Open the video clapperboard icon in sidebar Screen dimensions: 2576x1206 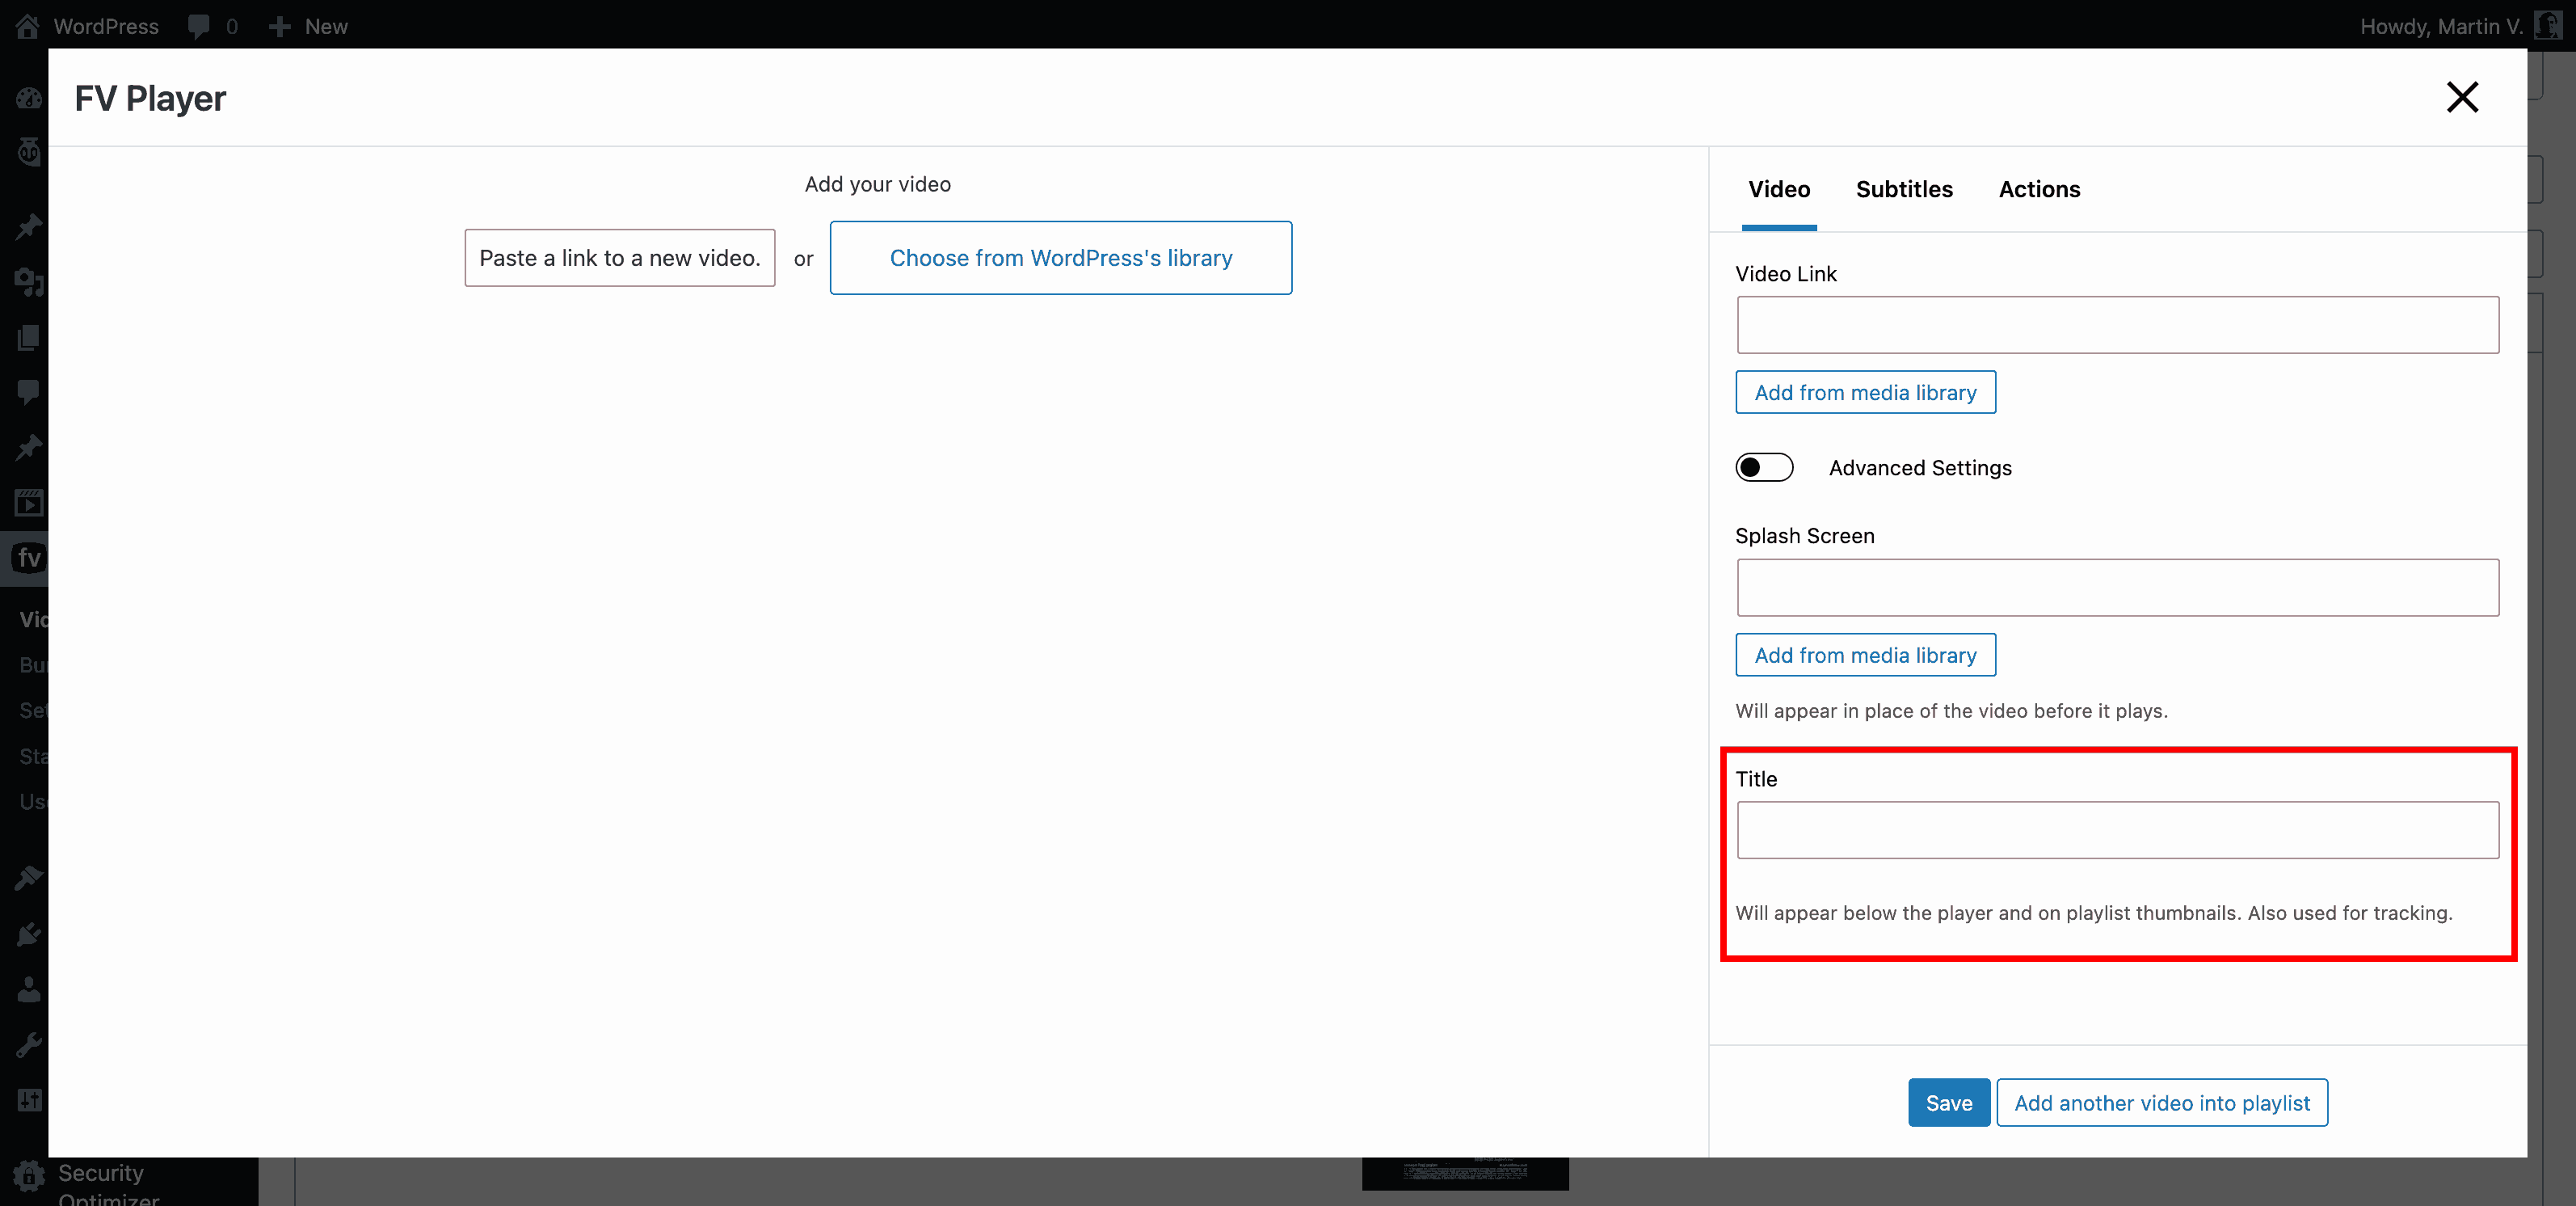pyautogui.click(x=29, y=502)
